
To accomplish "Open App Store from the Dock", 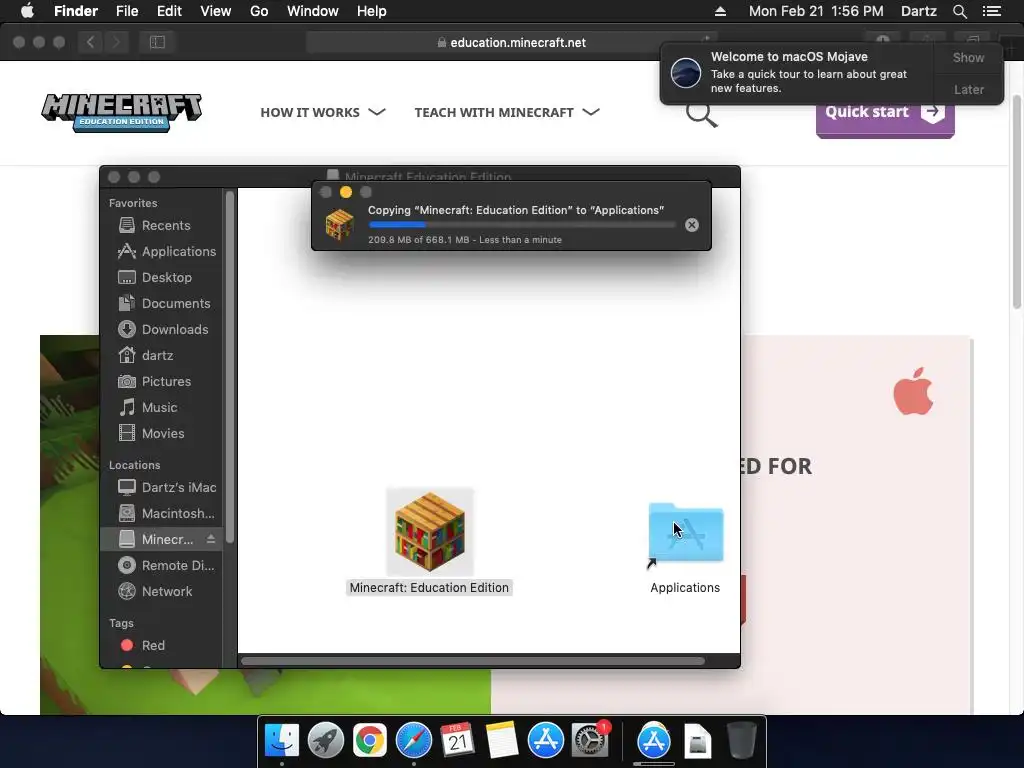I will click(x=545, y=741).
